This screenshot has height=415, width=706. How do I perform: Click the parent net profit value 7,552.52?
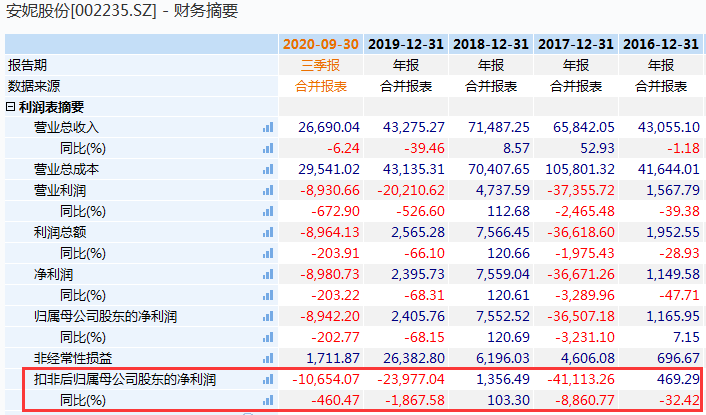[503, 316]
